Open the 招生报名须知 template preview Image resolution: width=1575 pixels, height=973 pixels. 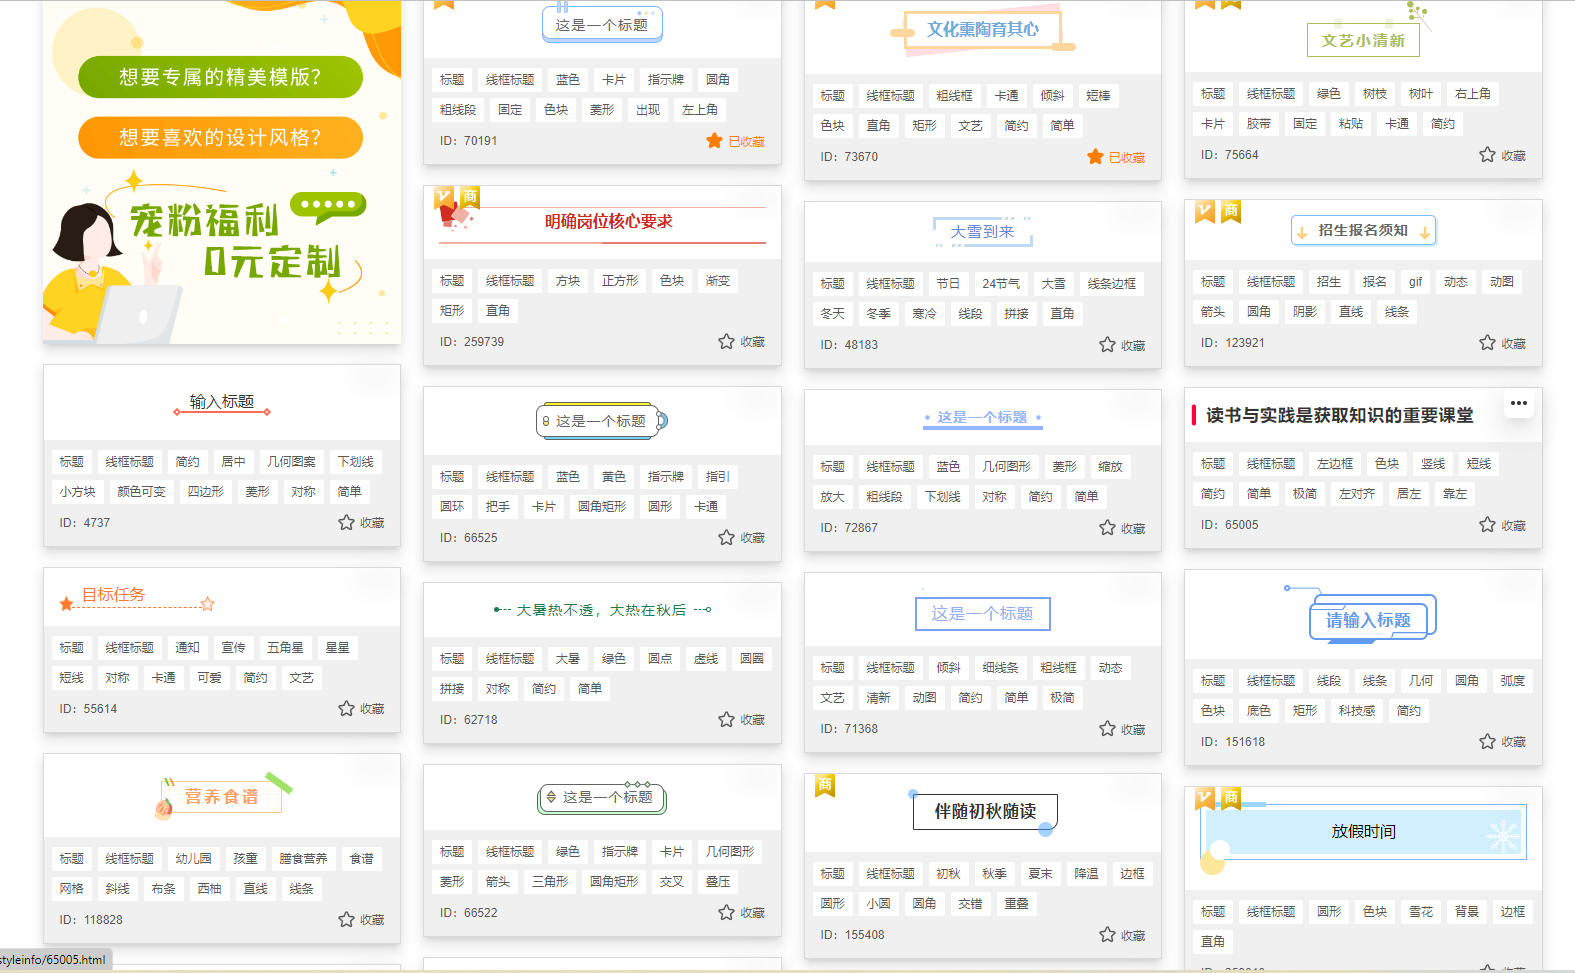coord(1362,231)
